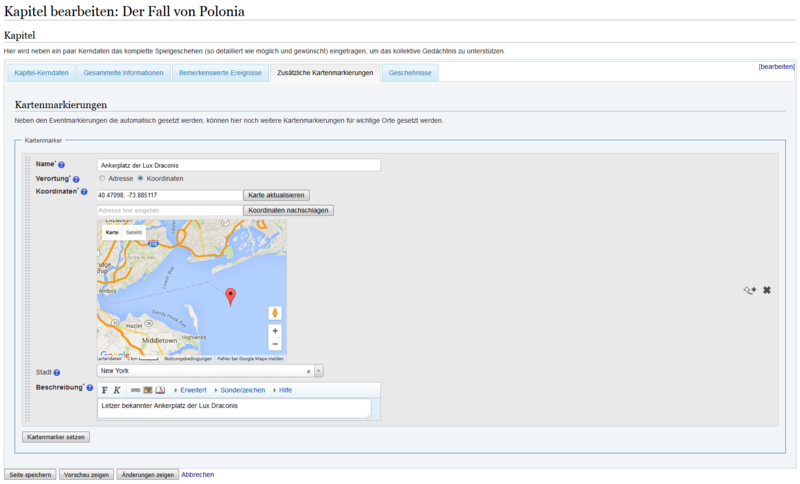This screenshot has width=800, height=484.
Task: Switch the map to Satellit view
Action: point(134,232)
